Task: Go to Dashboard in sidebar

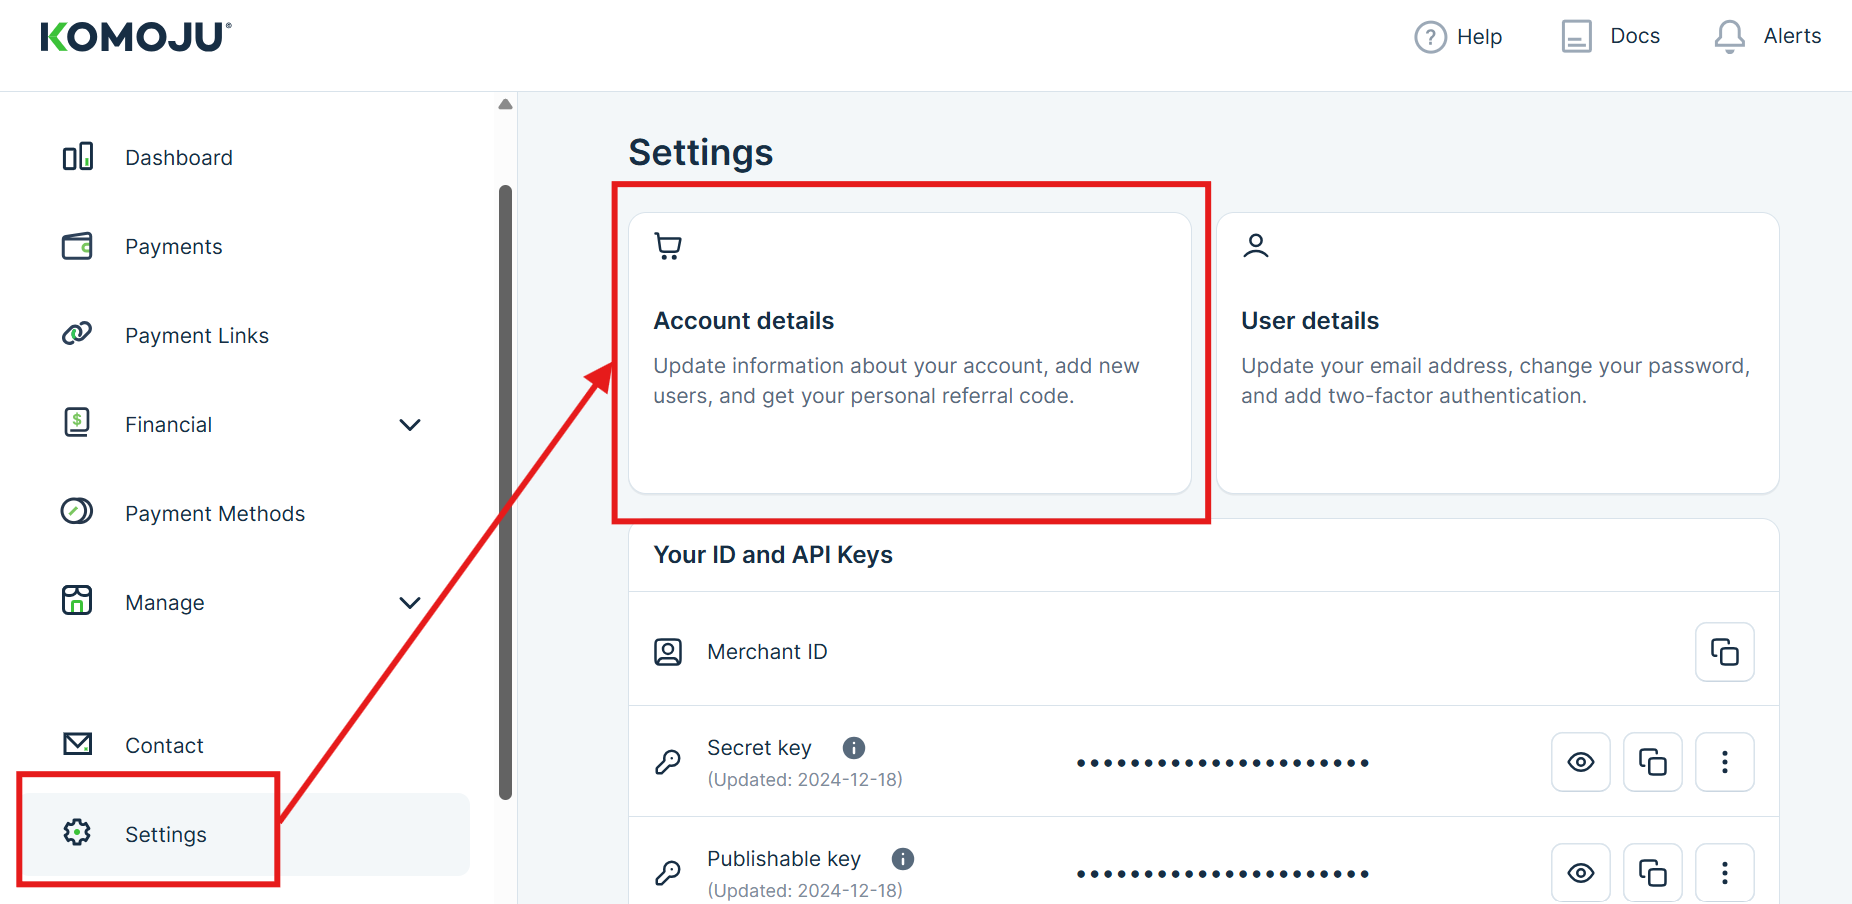Action: tap(178, 158)
